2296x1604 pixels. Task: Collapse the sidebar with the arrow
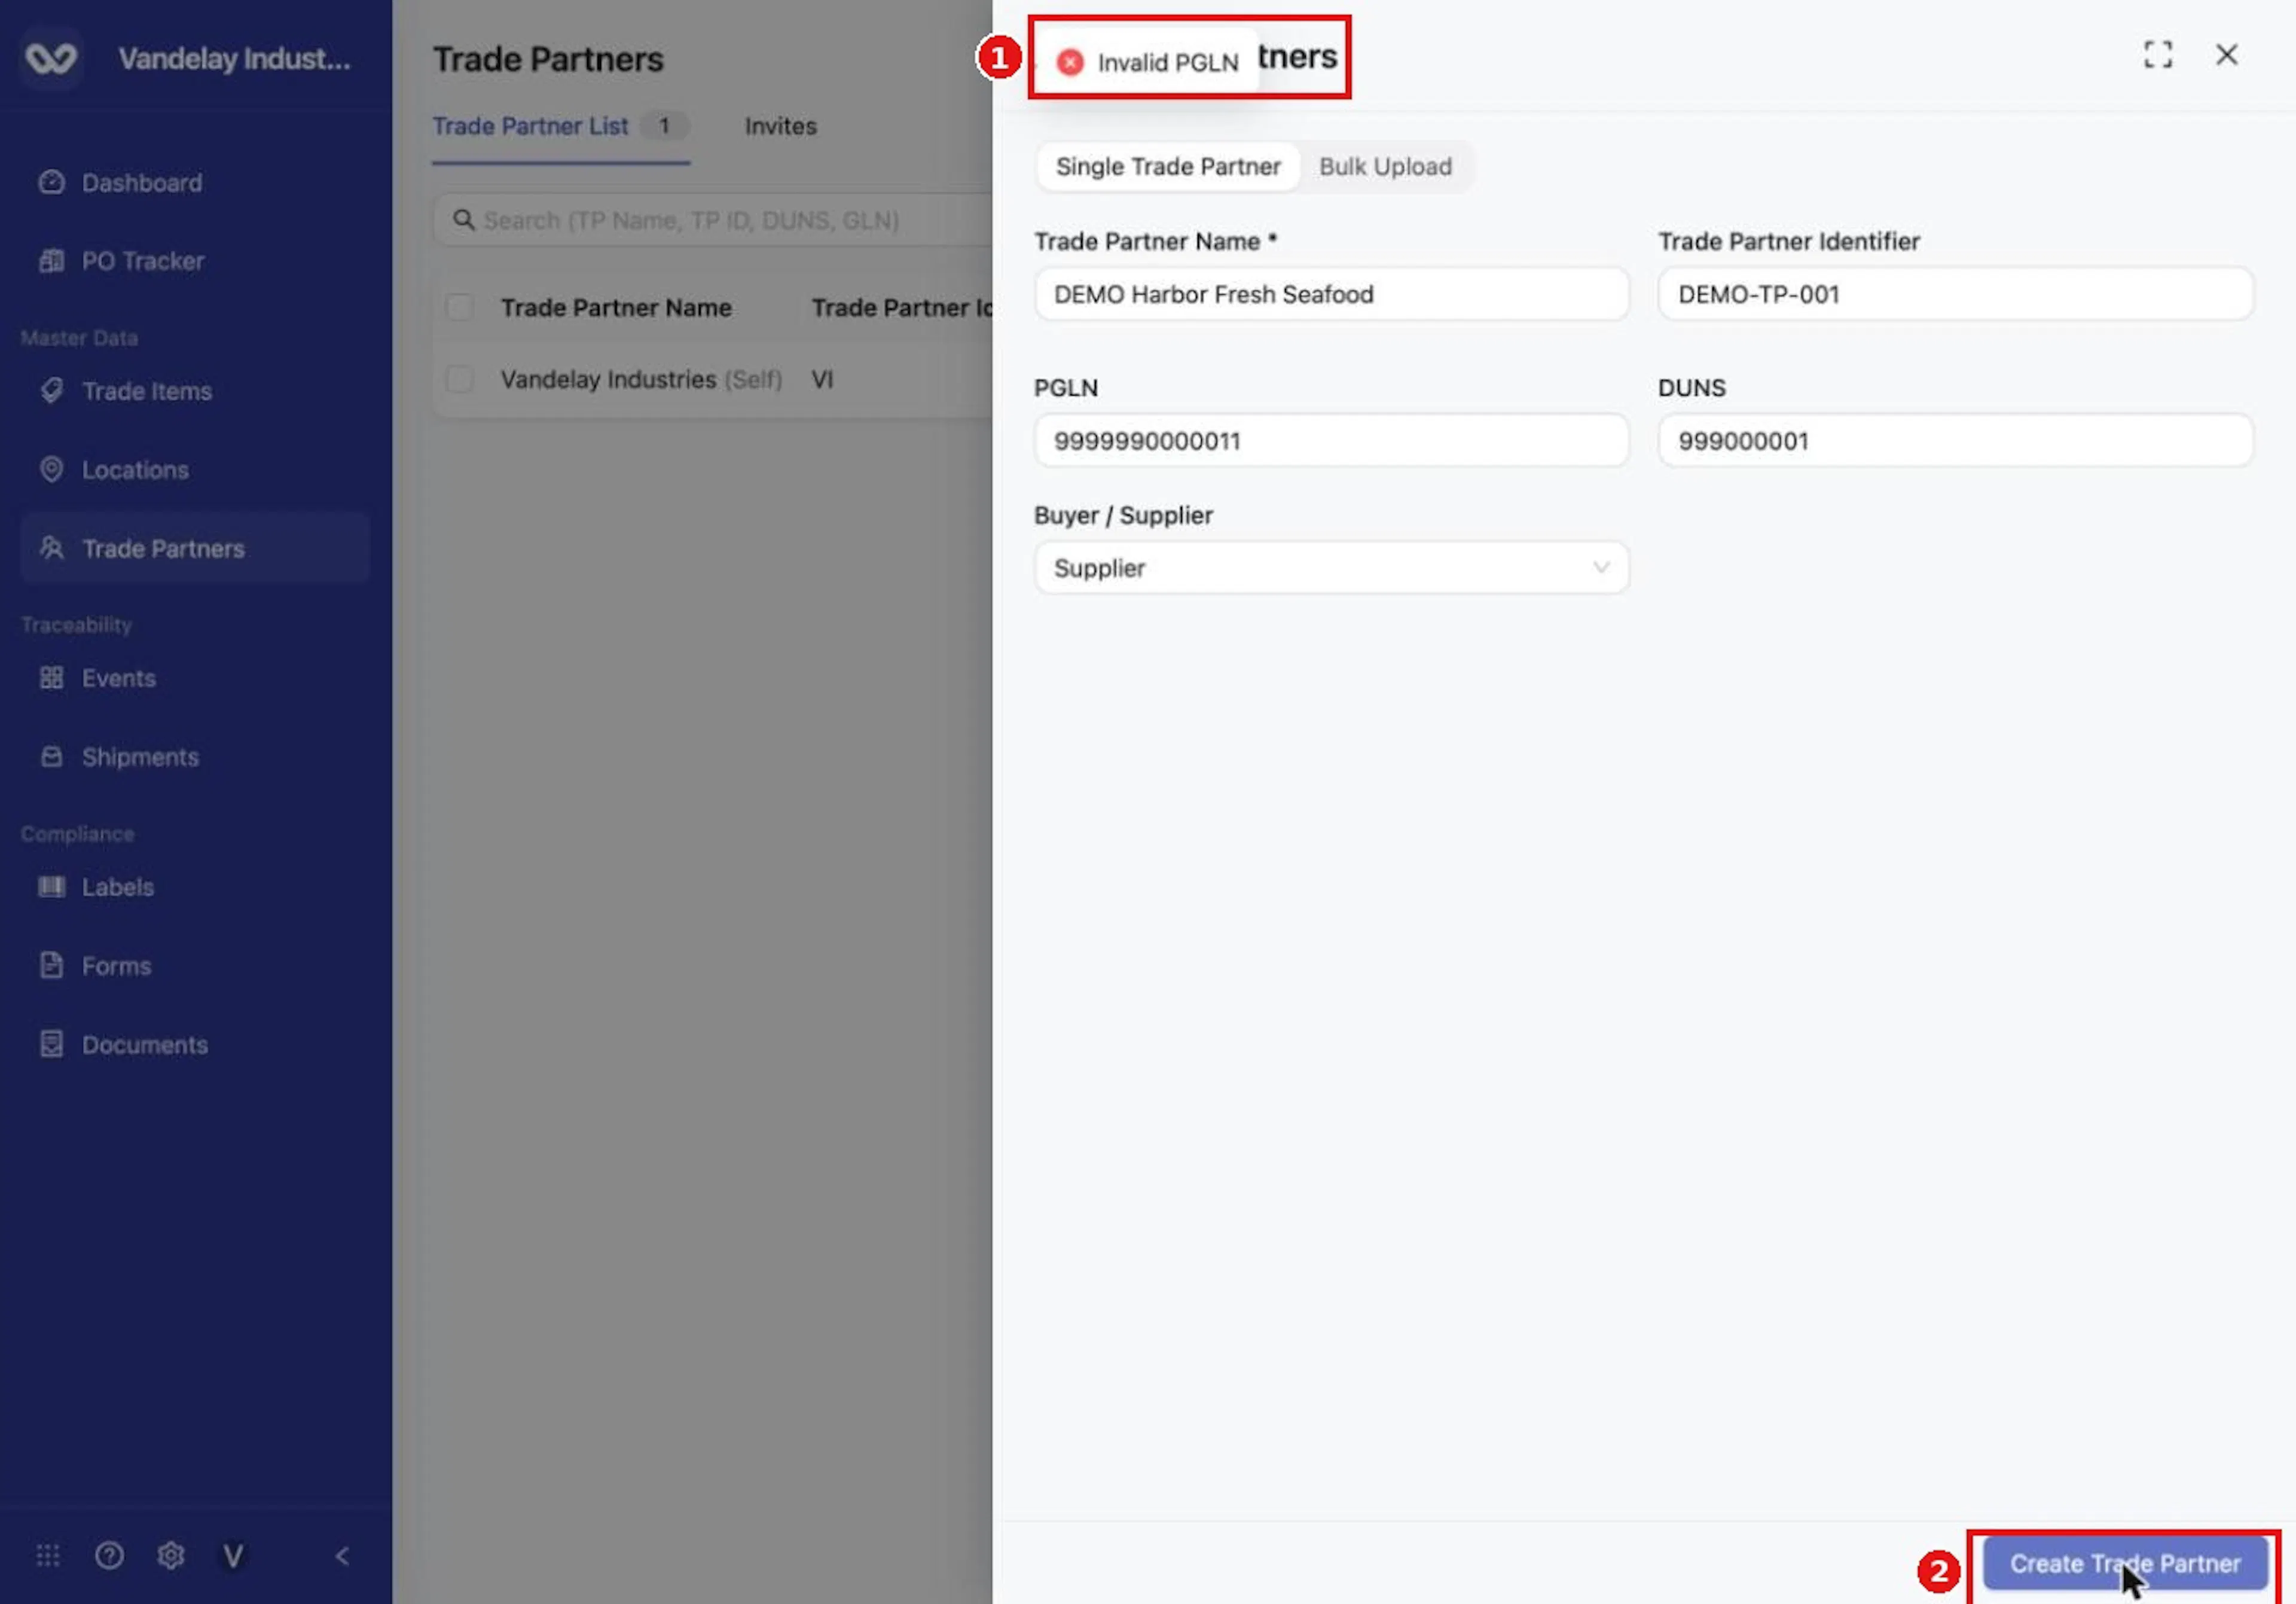click(x=342, y=1555)
